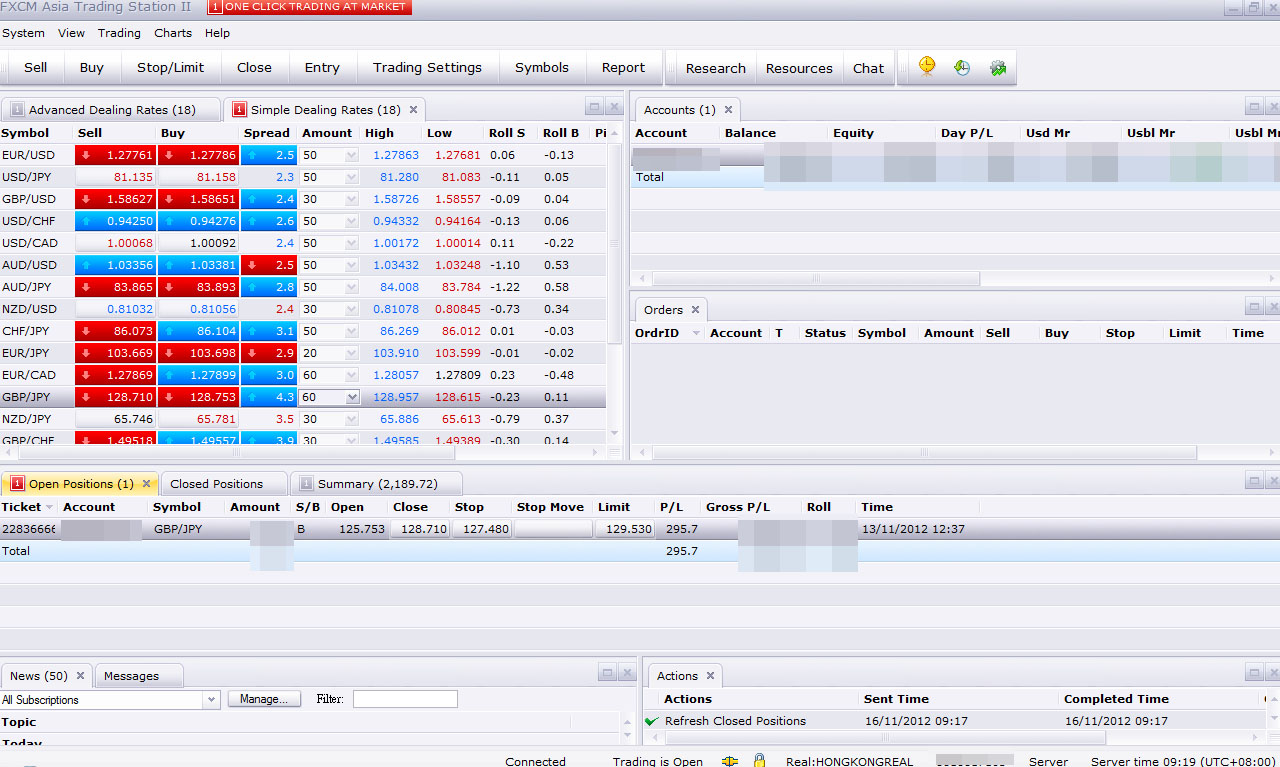Image resolution: width=1280 pixels, height=767 pixels.
Task: Open the Trading menu
Action: pyautogui.click(x=119, y=33)
